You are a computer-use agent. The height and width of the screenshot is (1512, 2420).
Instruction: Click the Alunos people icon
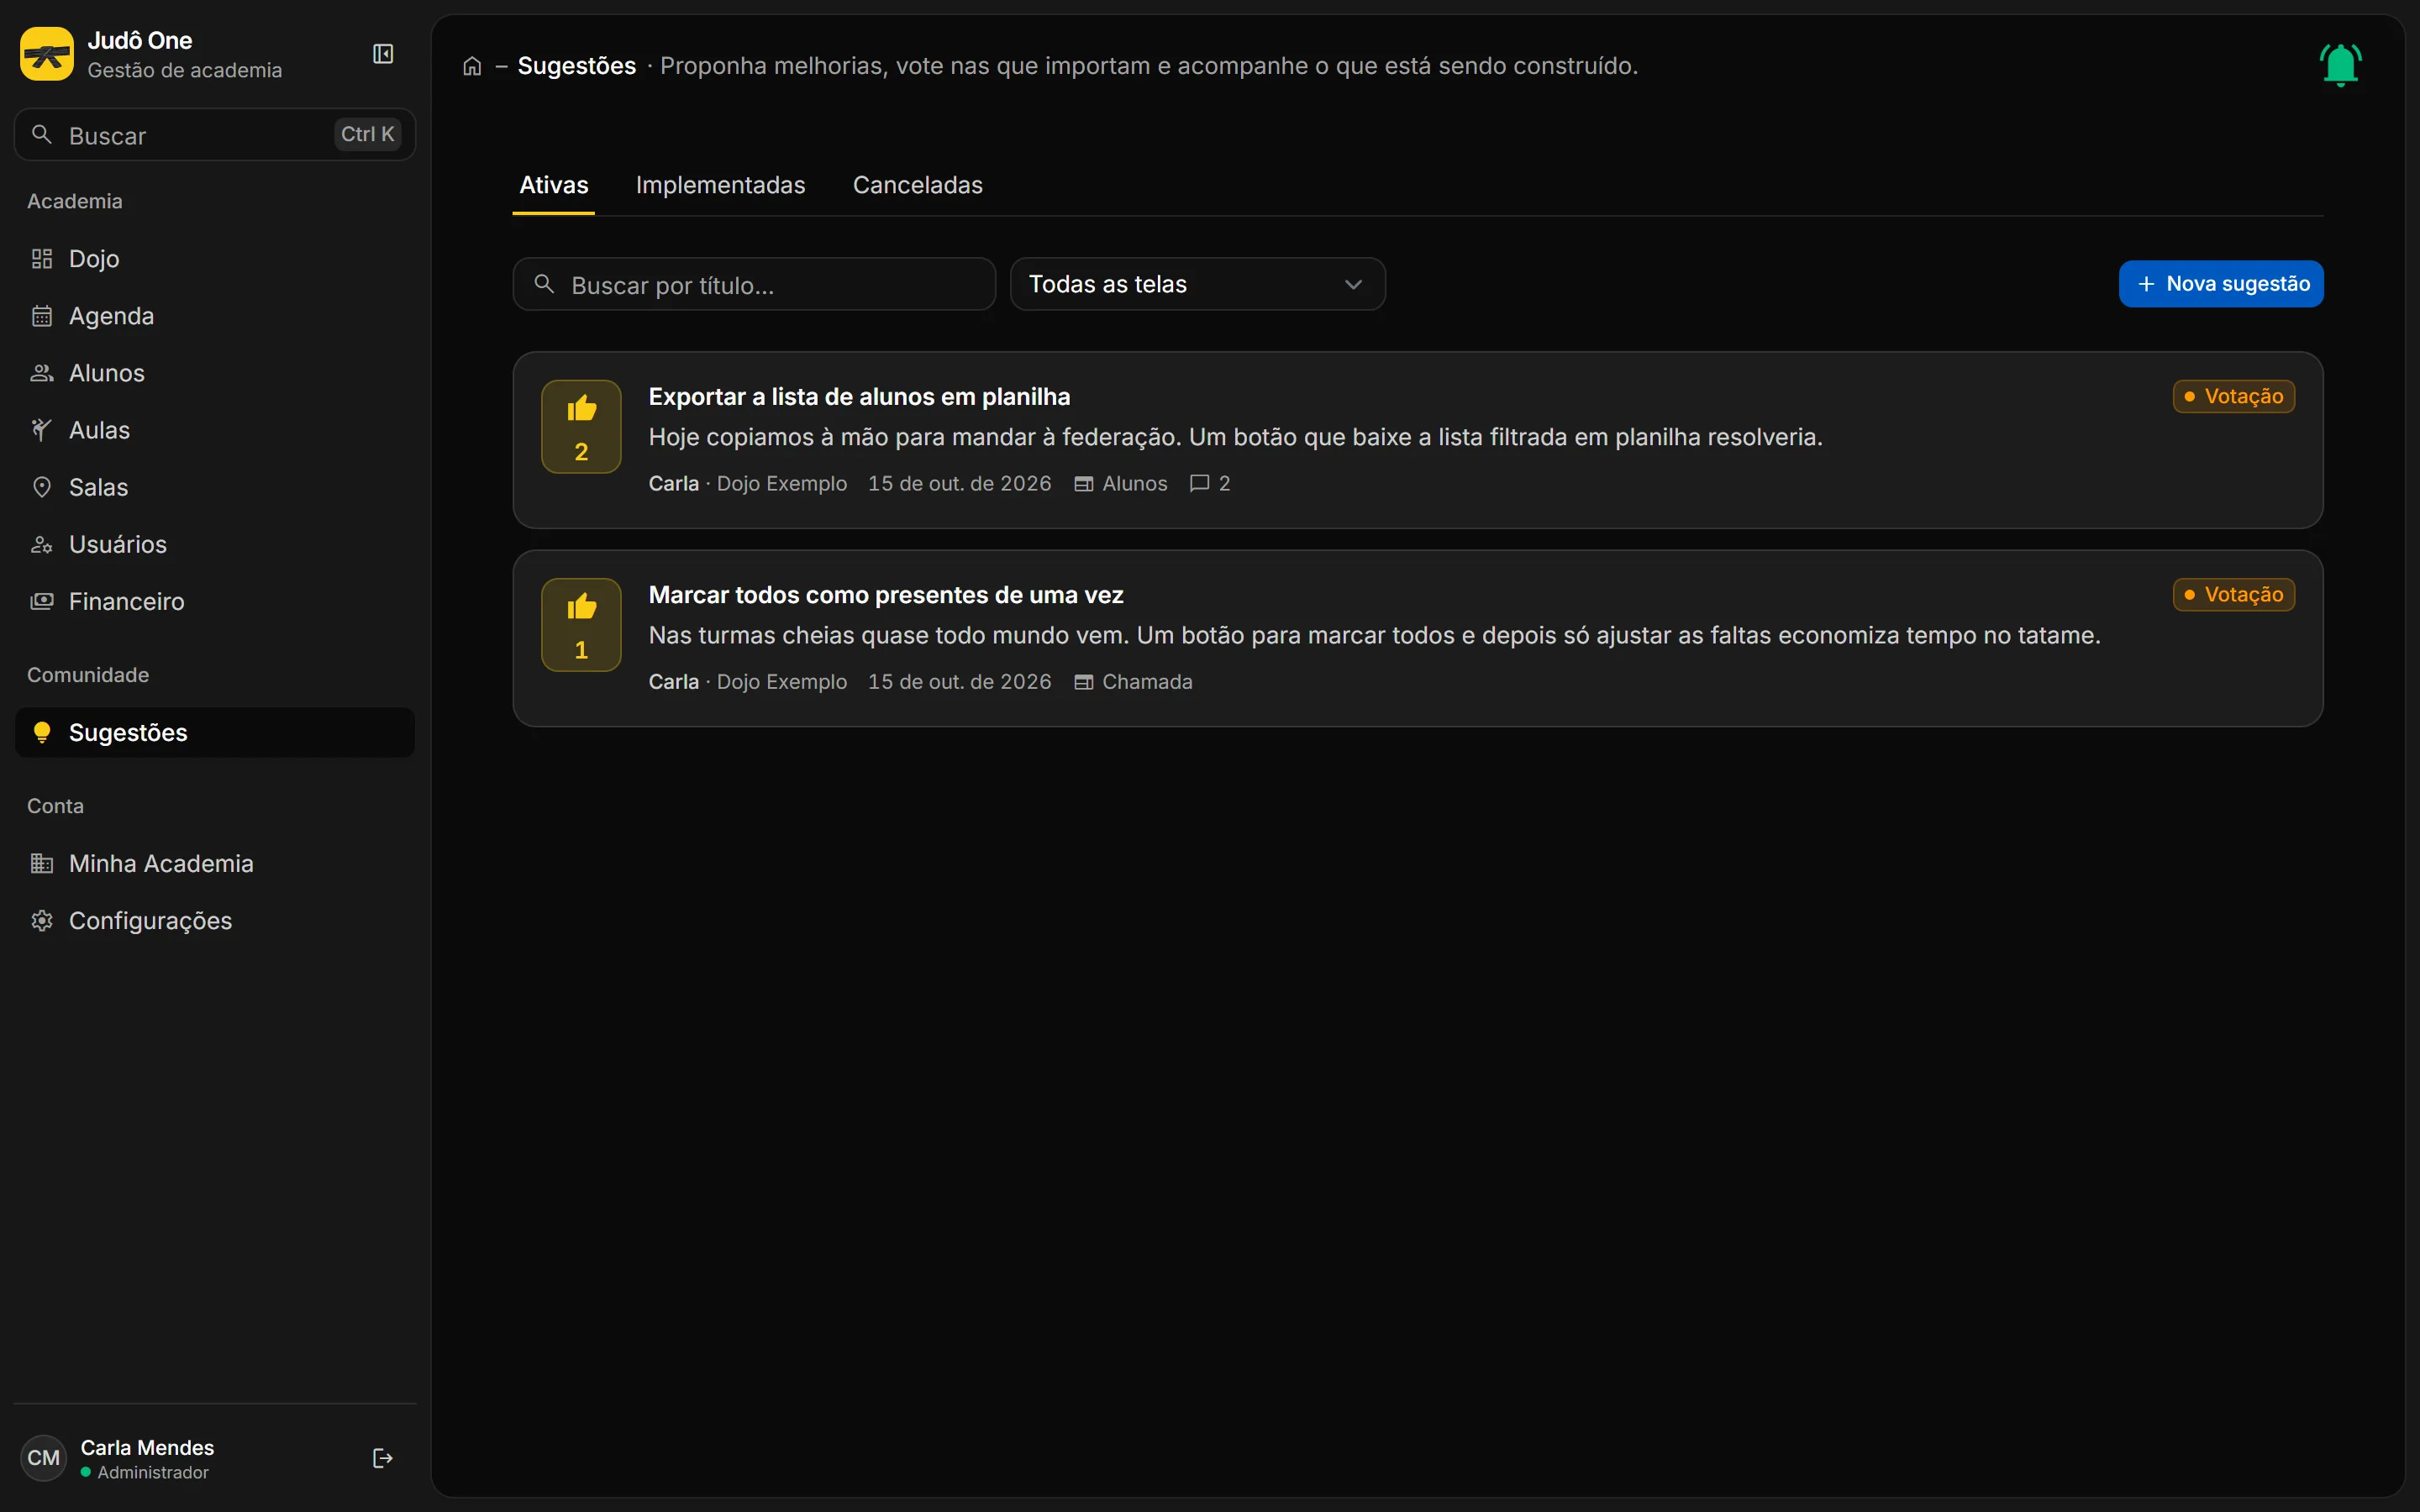pos(42,373)
